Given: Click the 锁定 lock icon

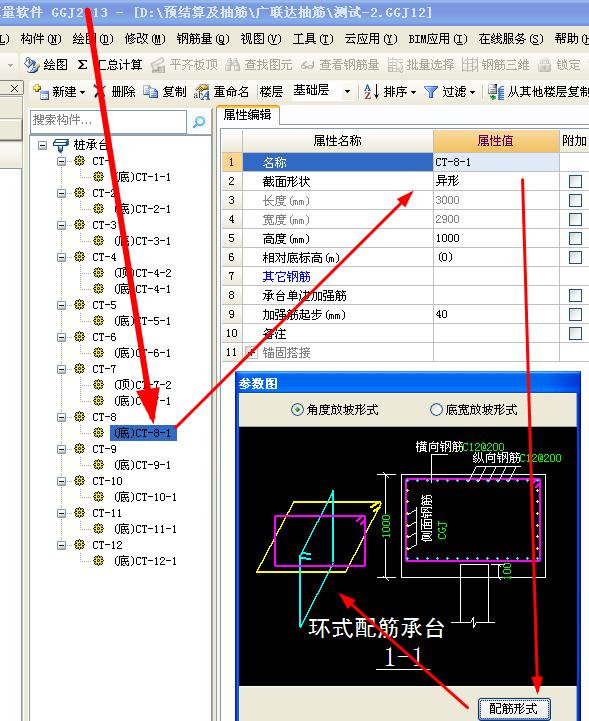Looking at the screenshot, I should [544, 65].
